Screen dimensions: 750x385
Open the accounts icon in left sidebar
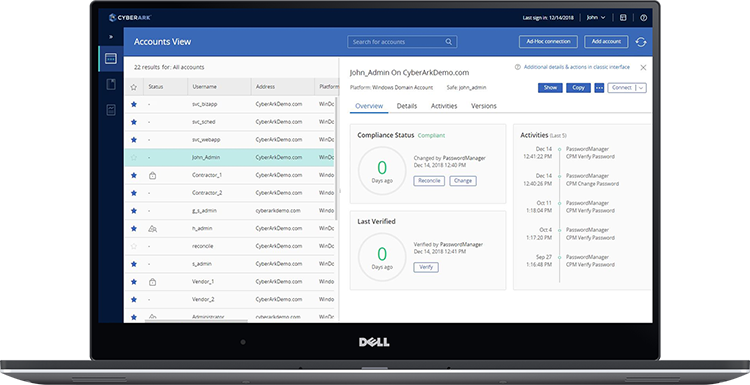(x=111, y=59)
